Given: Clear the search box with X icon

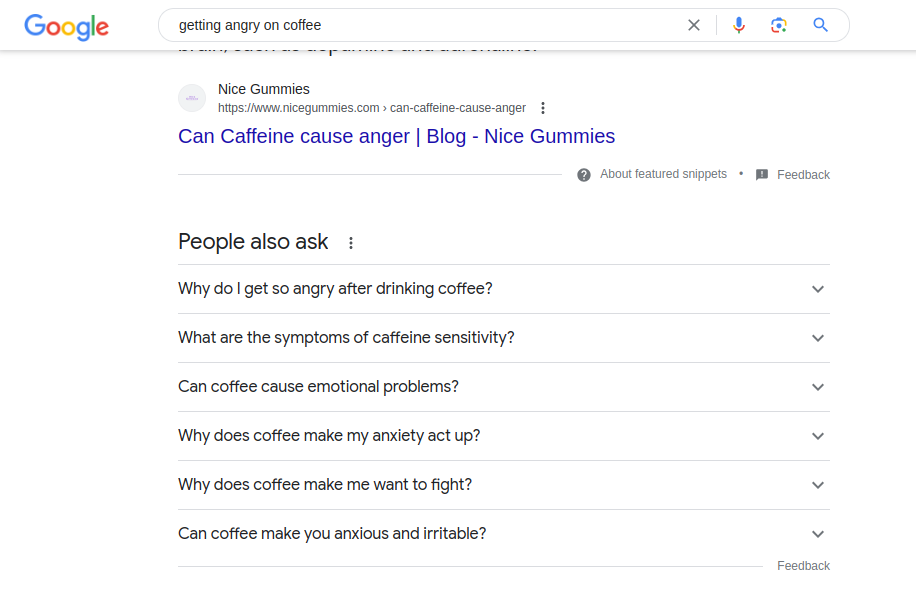Looking at the screenshot, I should pyautogui.click(x=694, y=25).
